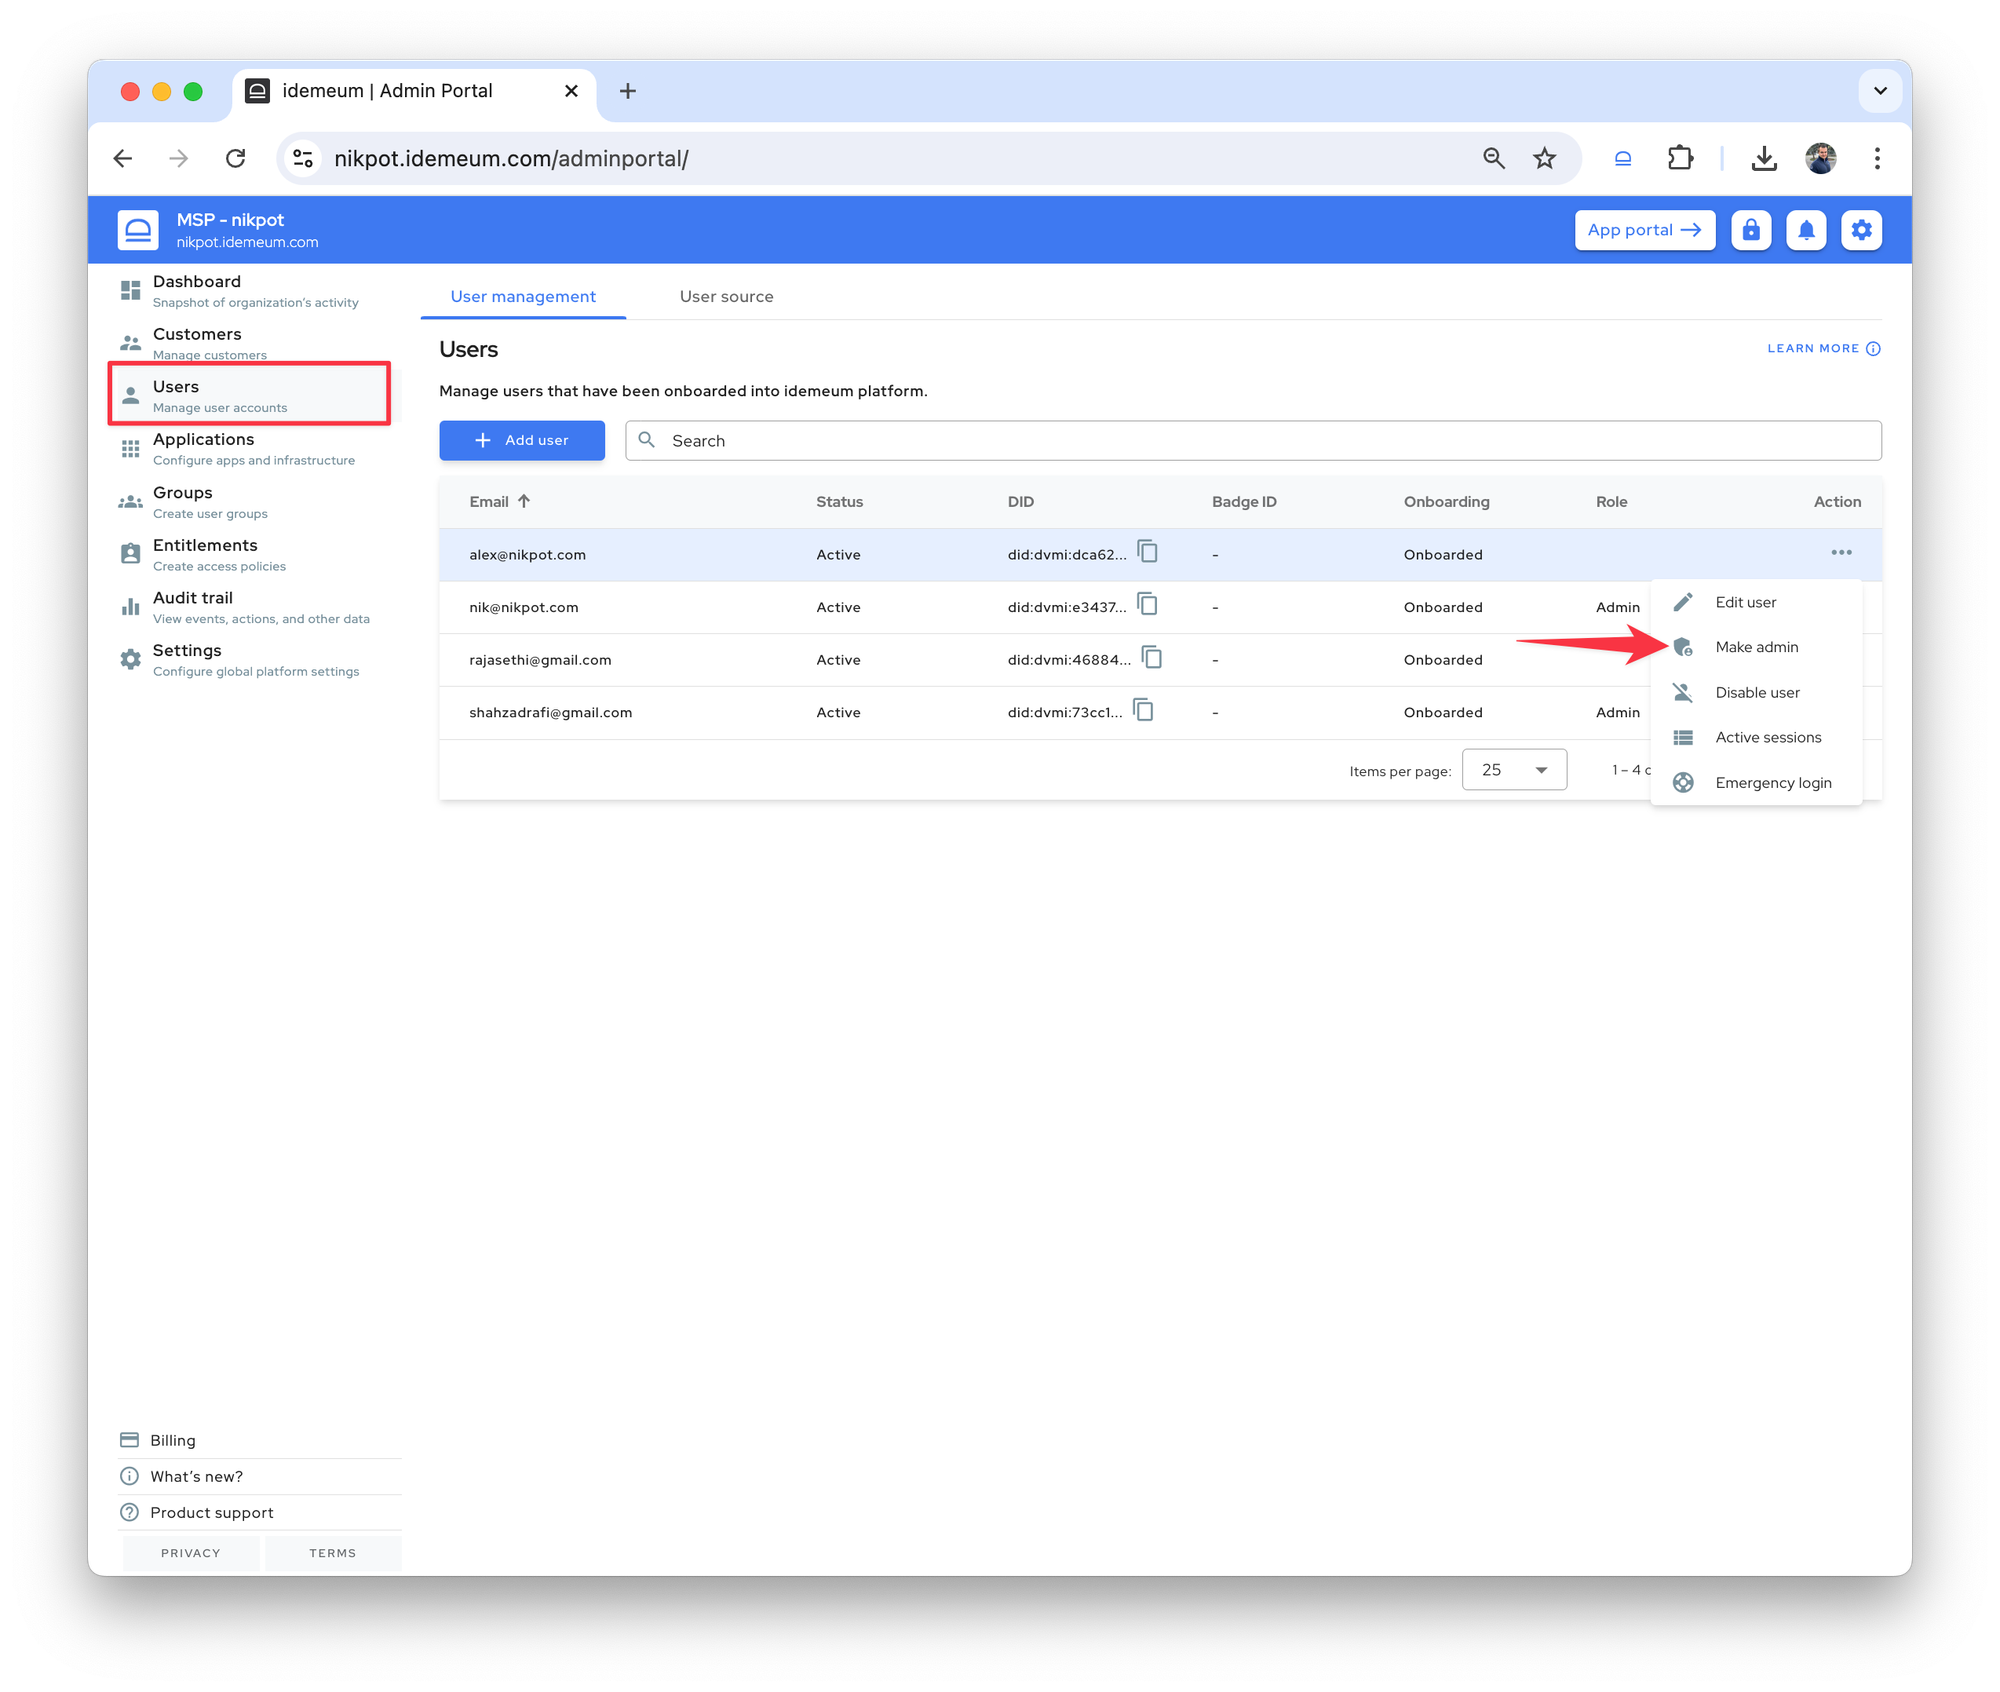Select Disable user menu item
This screenshot has width=2000, height=1692.
click(x=1756, y=692)
